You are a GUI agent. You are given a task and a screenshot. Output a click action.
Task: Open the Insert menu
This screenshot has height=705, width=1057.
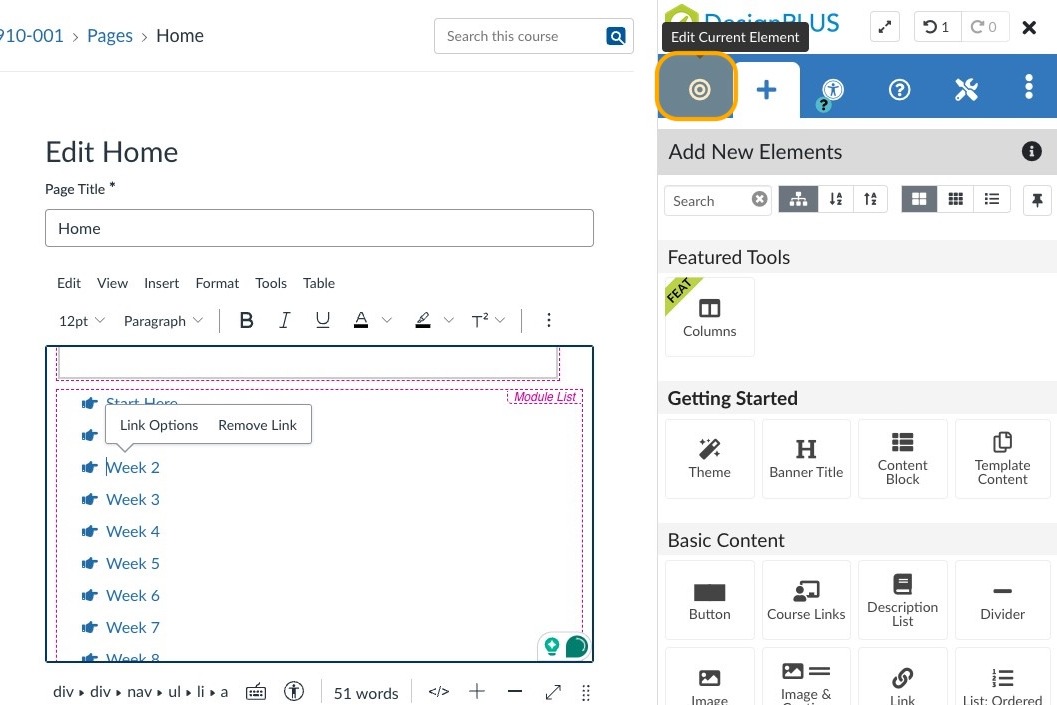pos(160,283)
